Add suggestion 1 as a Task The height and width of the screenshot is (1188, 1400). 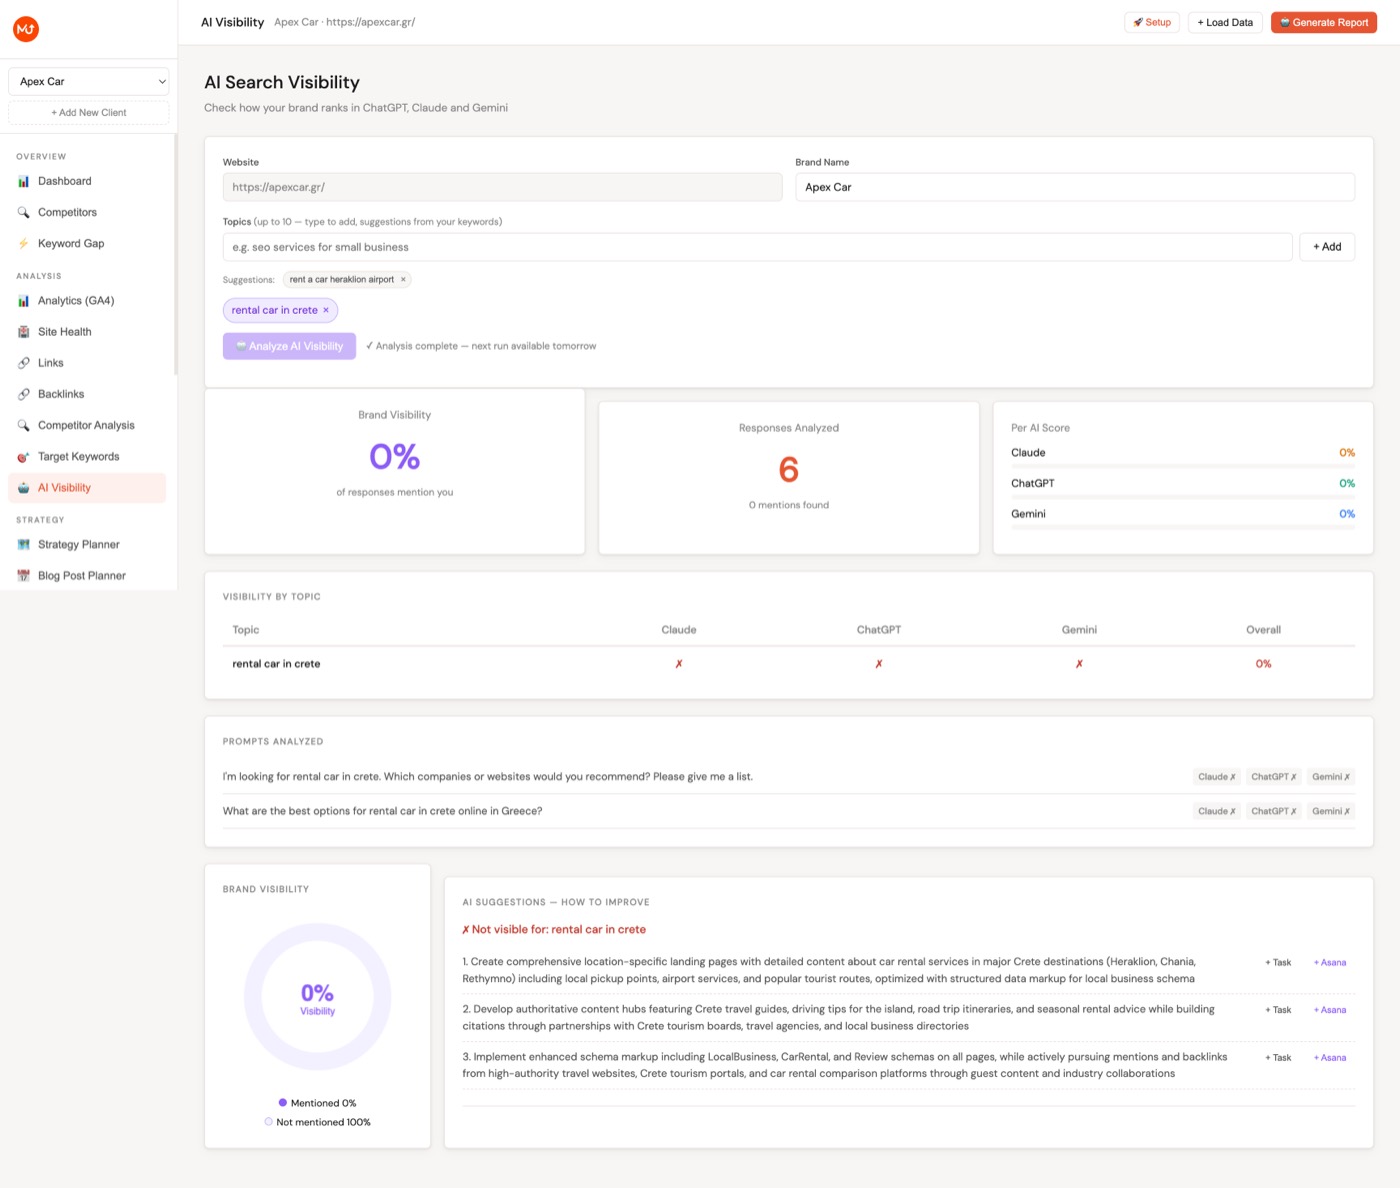coord(1278,962)
